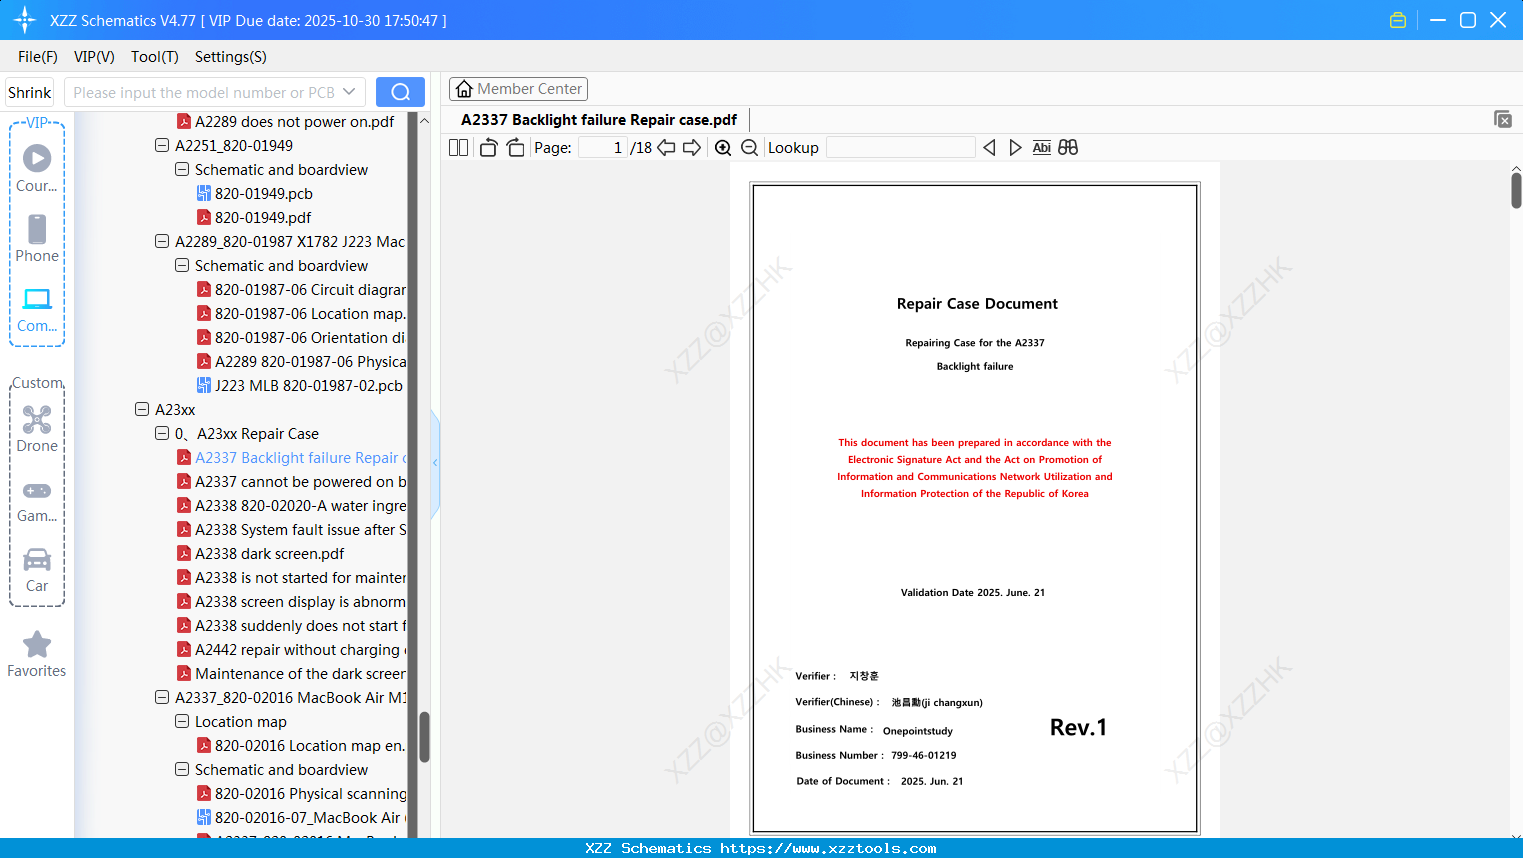Open A2337 cannot be powered on file
Image resolution: width=1523 pixels, height=858 pixels.
coord(291,481)
